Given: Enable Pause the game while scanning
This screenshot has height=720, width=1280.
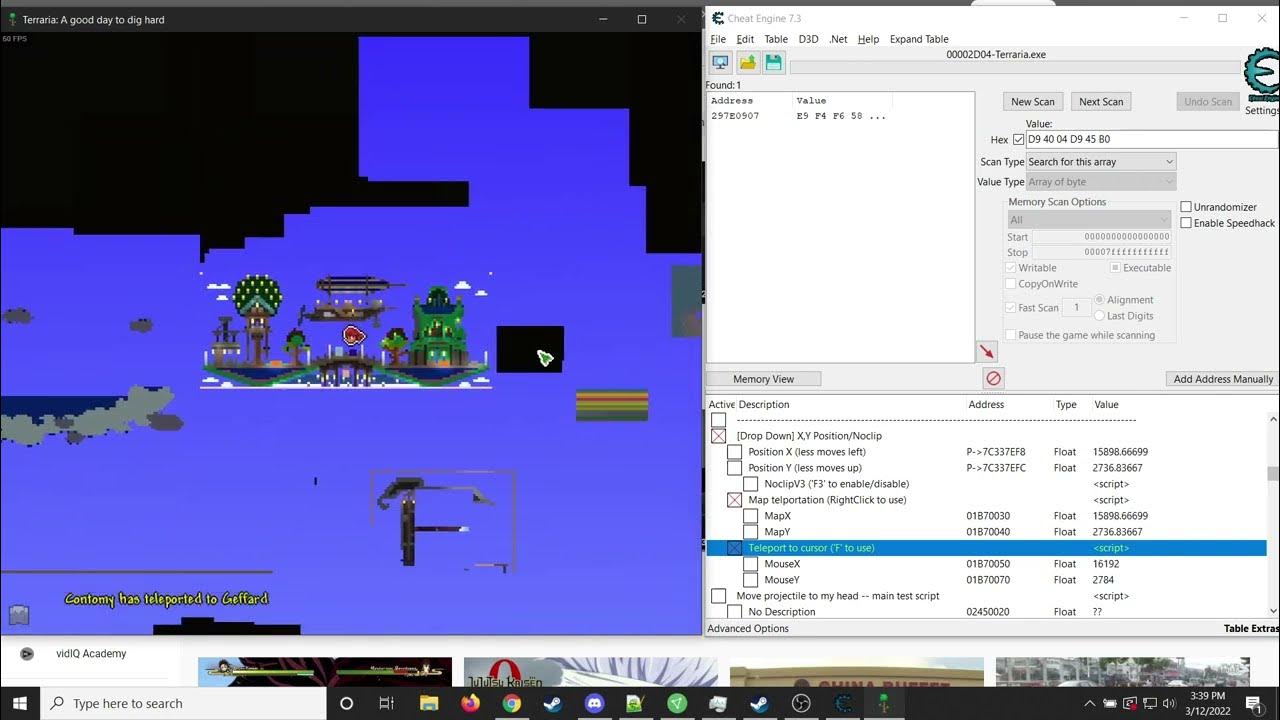Looking at the screenshot, I should [1011, 335].
